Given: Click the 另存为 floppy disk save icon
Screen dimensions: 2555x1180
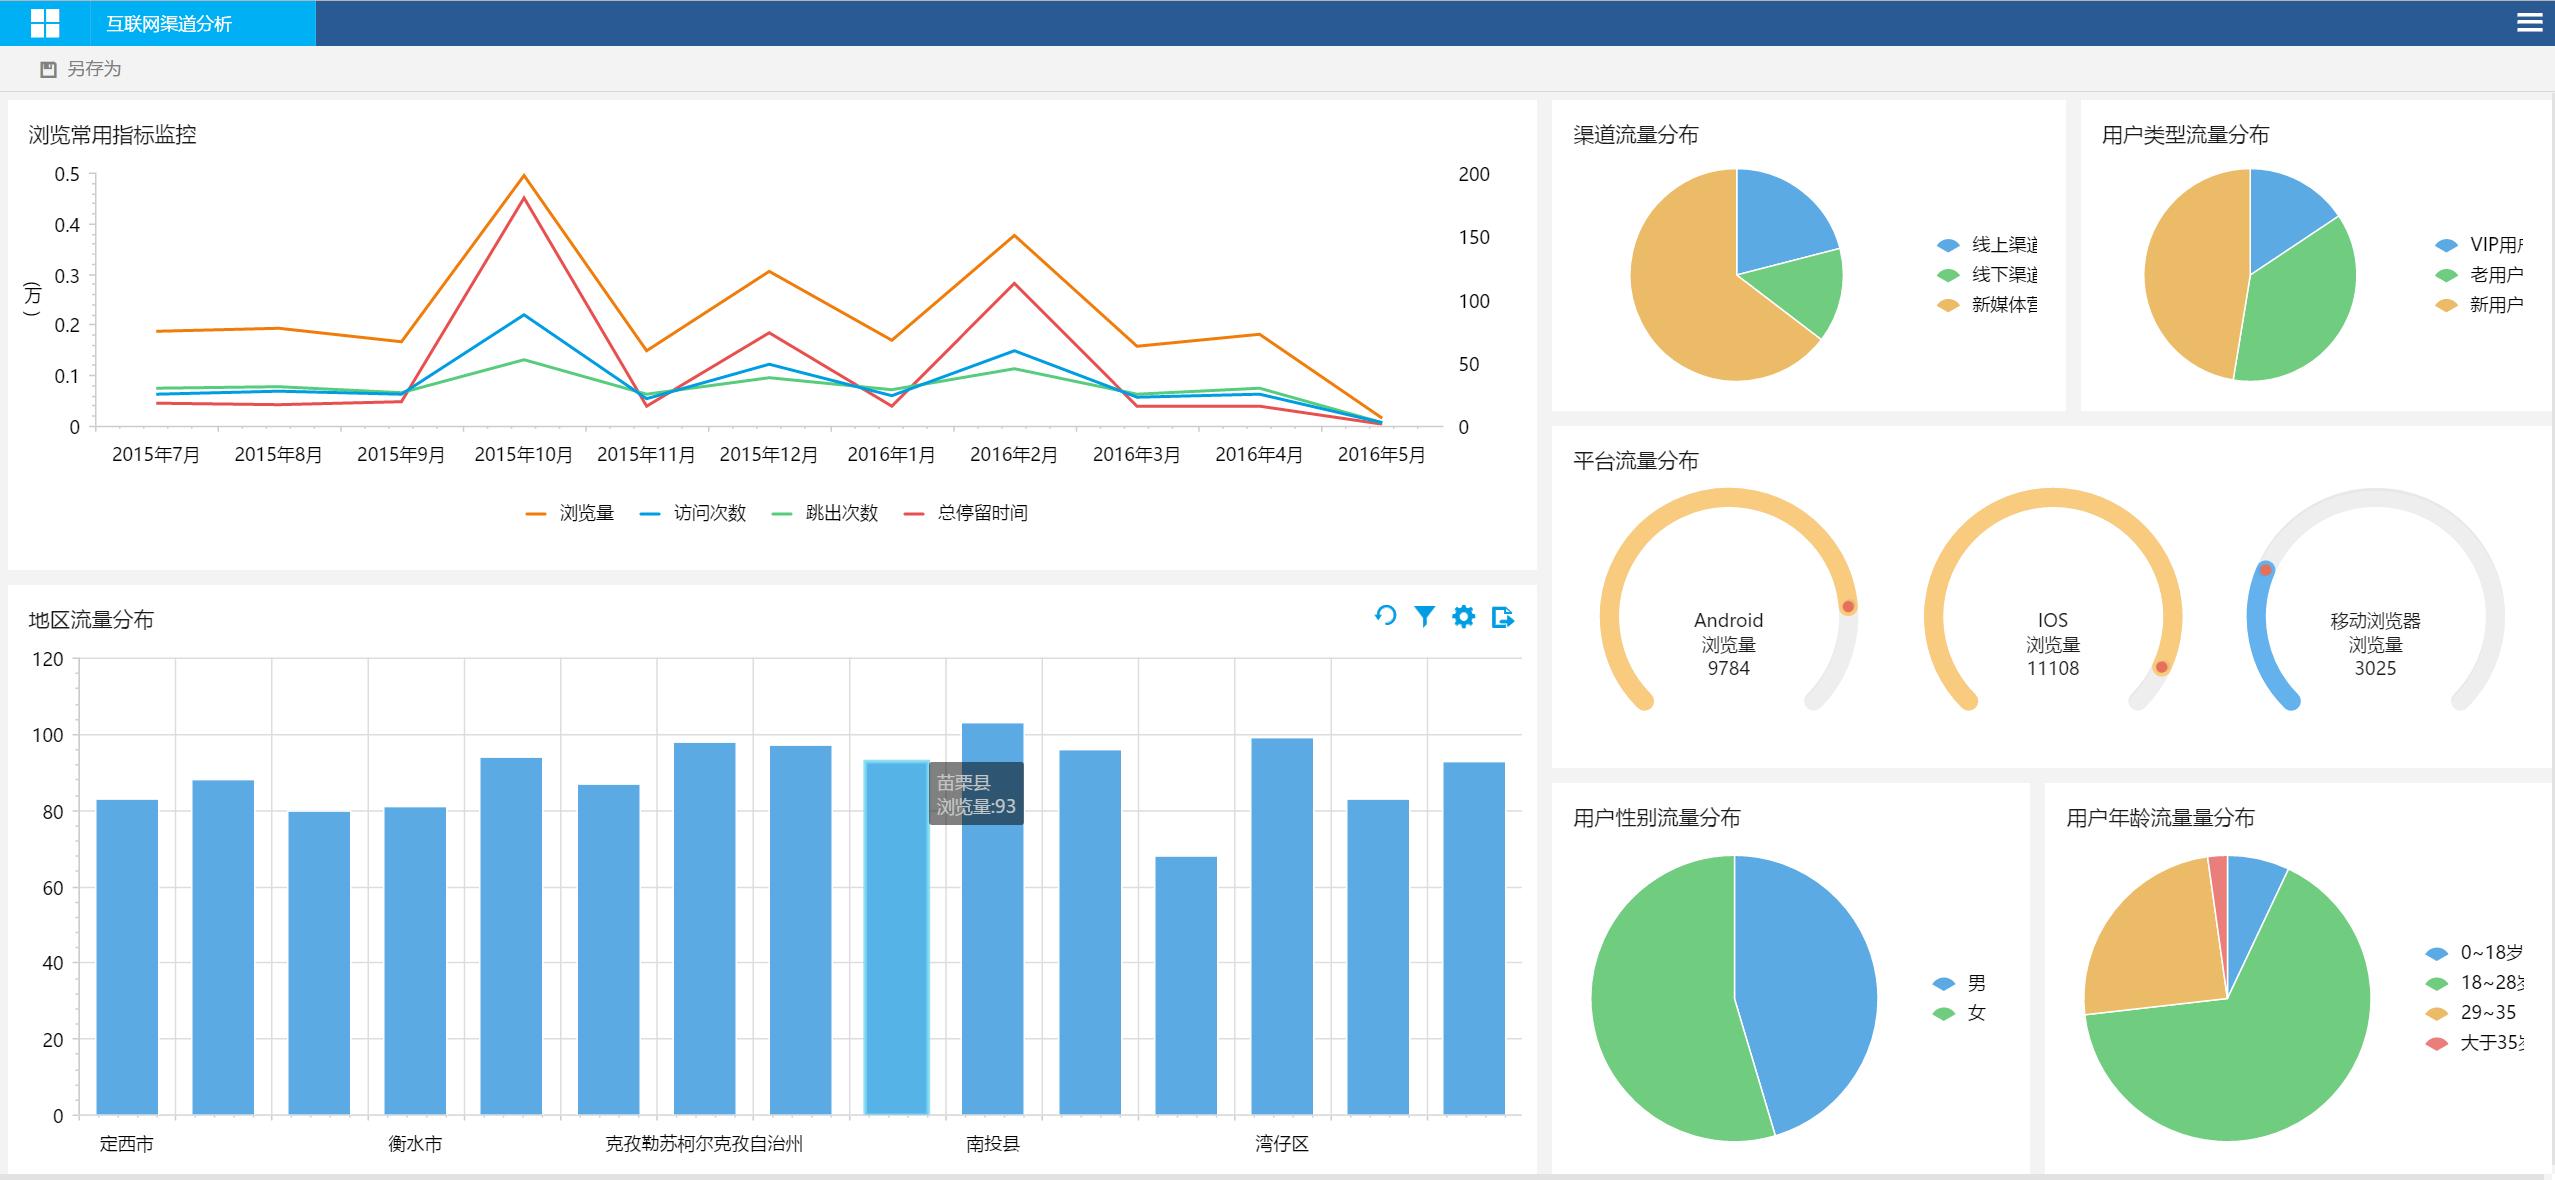Looking at the screenshot, I should tap(48, 69).
